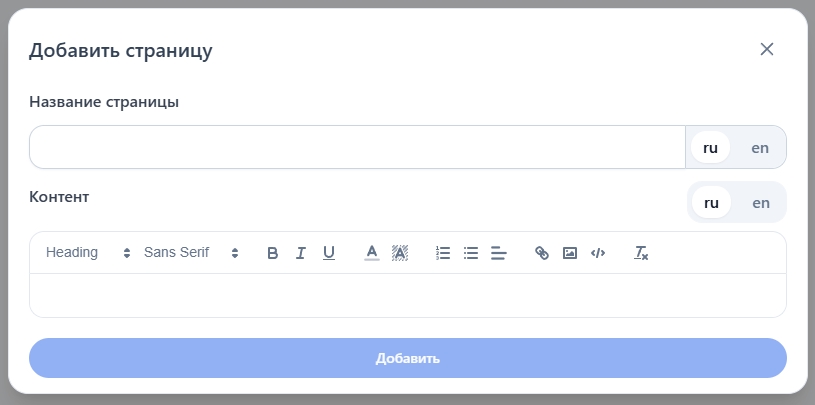Image resolution: width=815 pixels, height=405 pixels.
Task: Insert a hyperlink in the content
Action: tap(542, 253)
